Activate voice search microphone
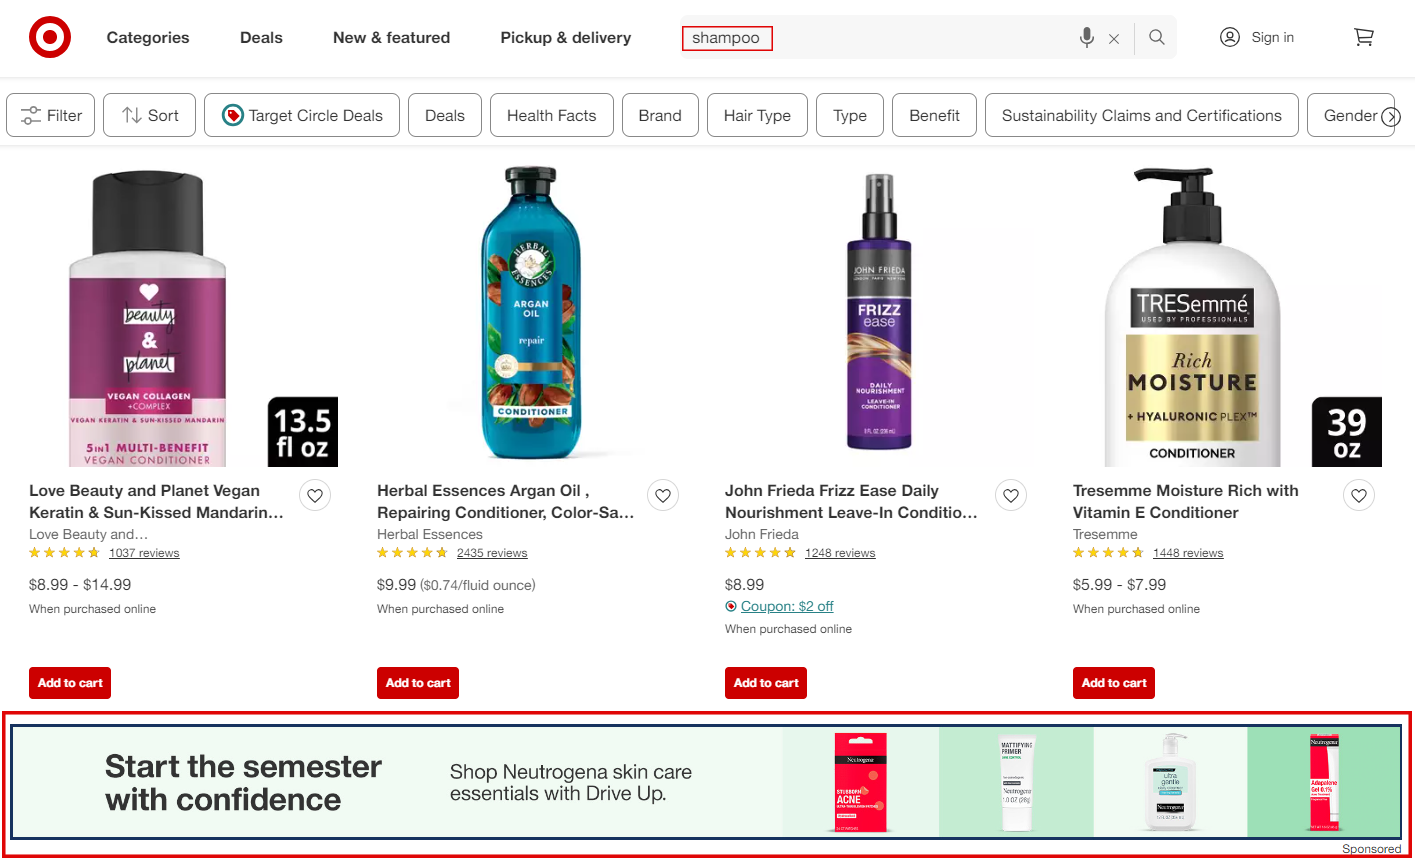Screen dimensions: 1415x862 (1086, 37)
